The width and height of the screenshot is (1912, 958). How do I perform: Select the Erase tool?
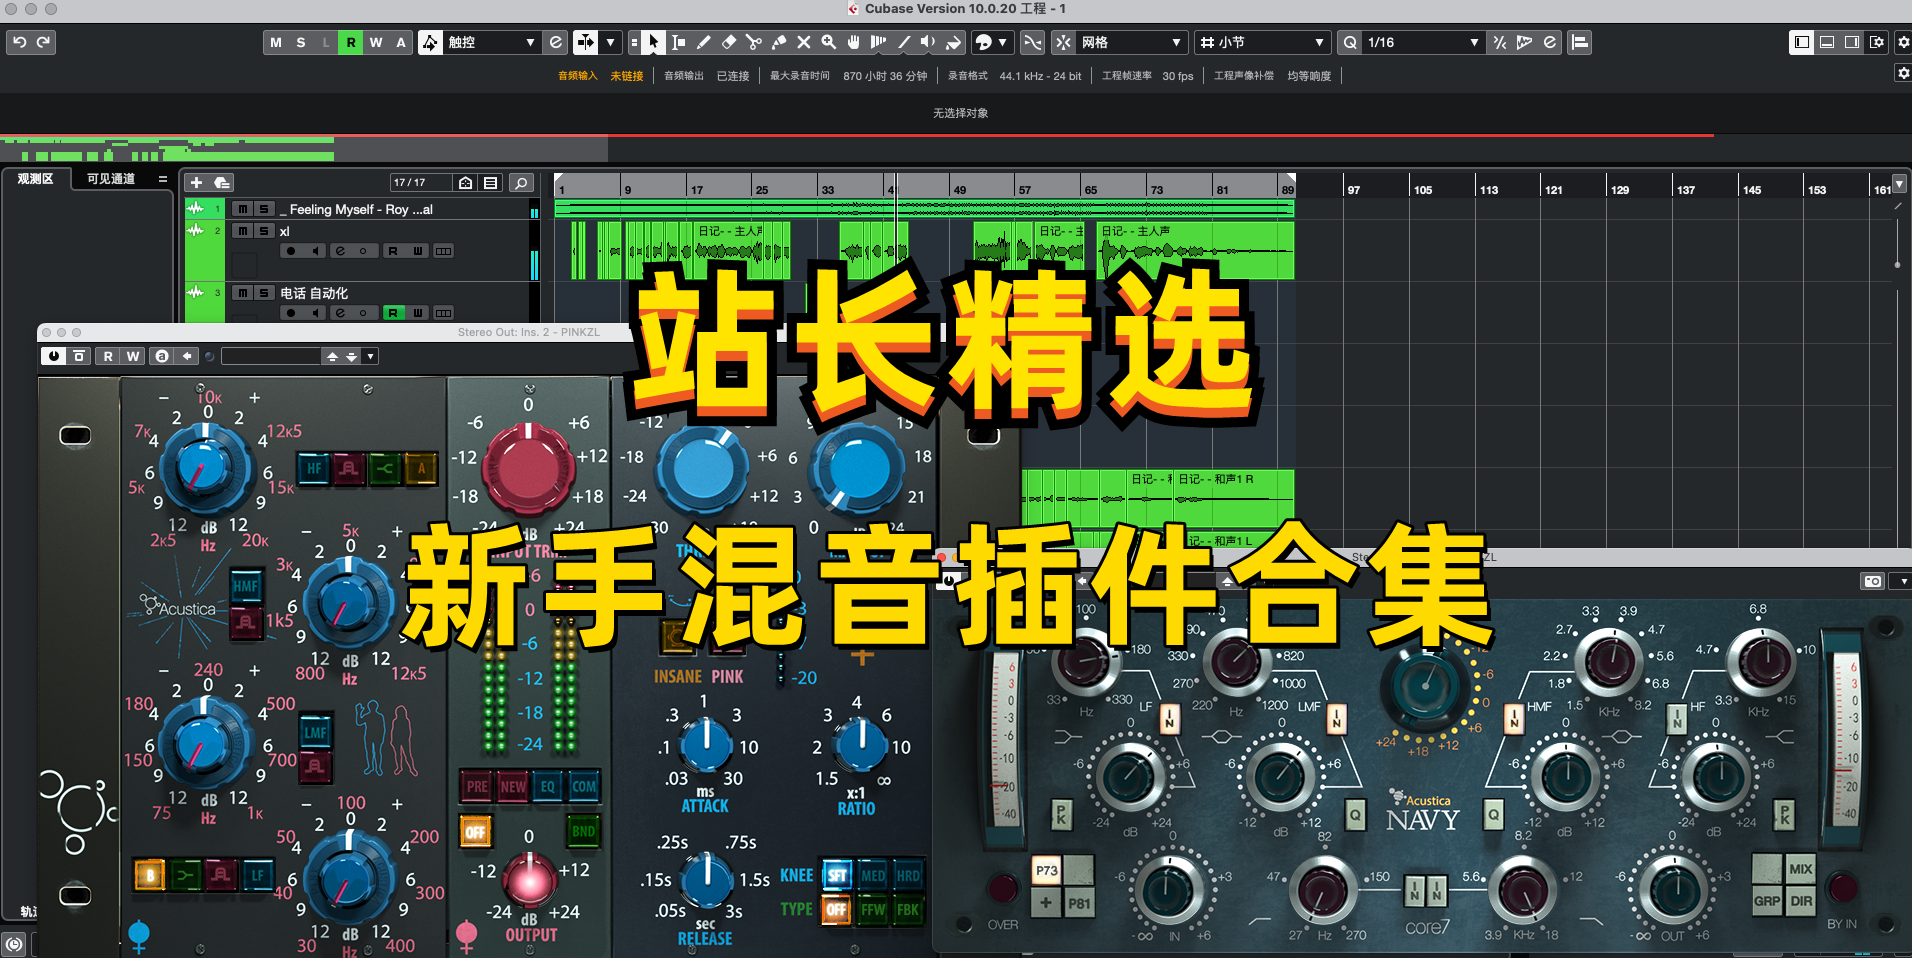point(729,42)
